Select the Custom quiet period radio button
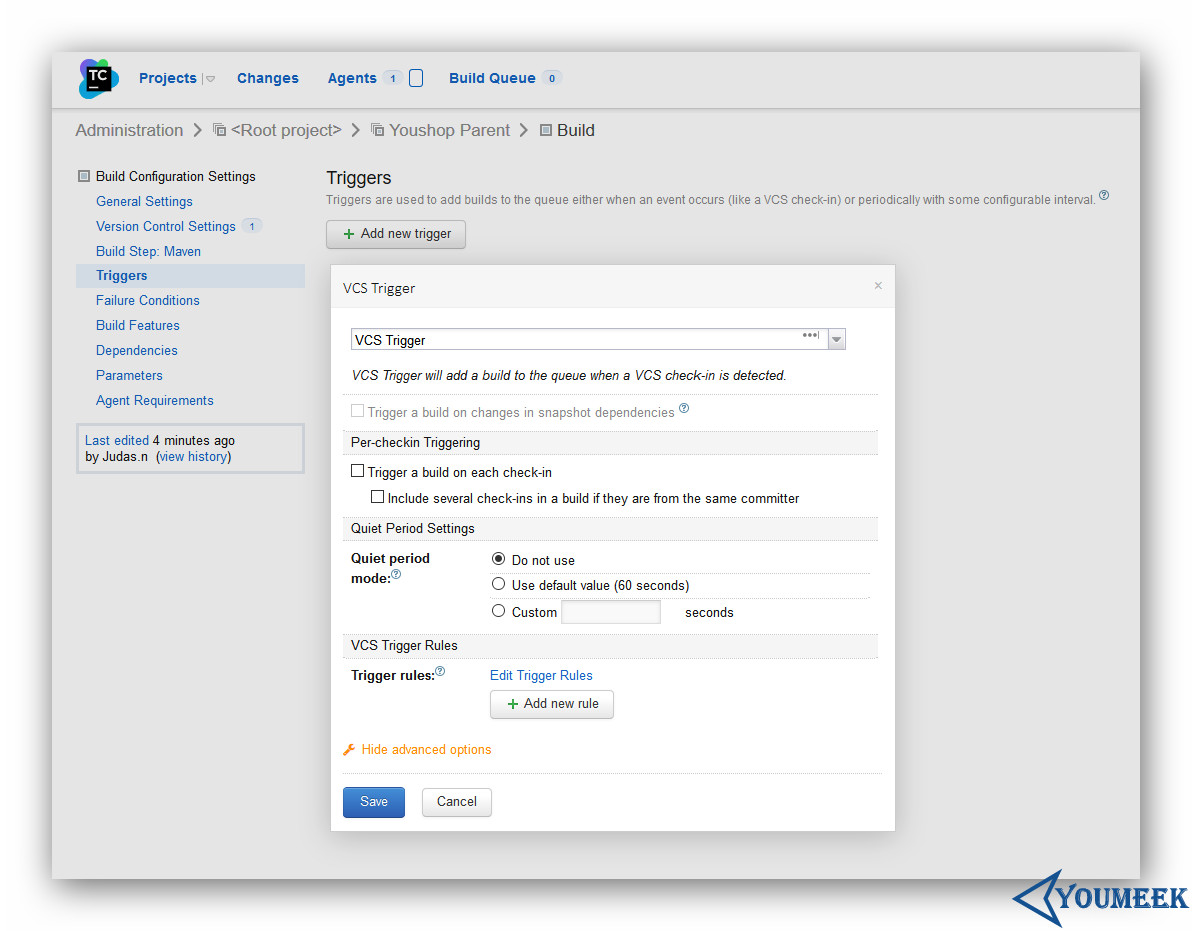This screenshot has width=1192, height=931. point(498,610)
